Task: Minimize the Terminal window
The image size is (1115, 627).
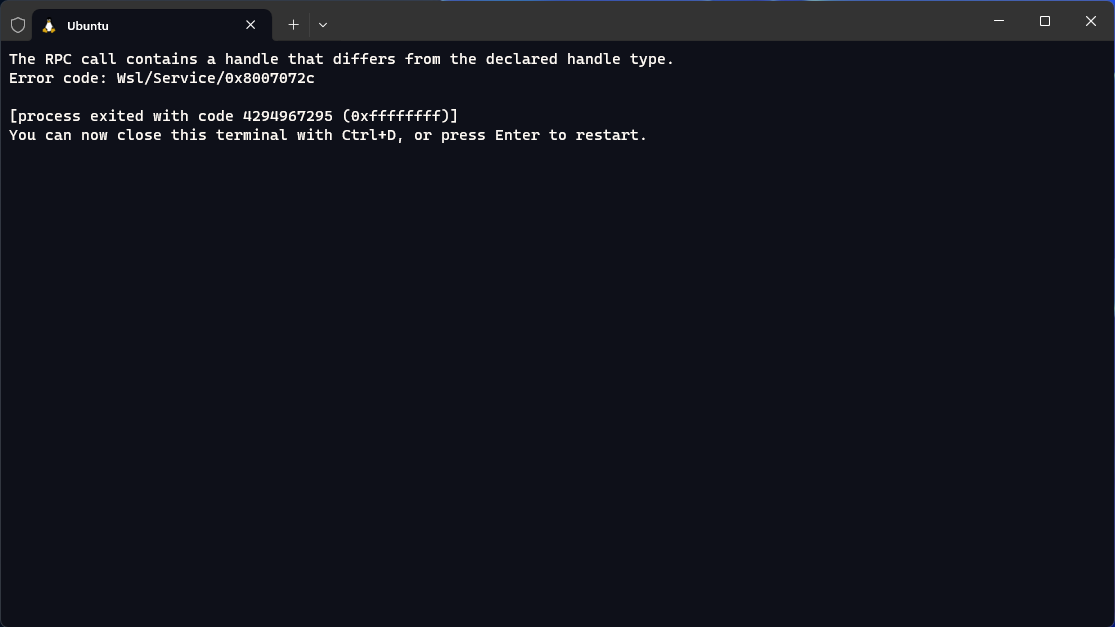Action: pos(997,21)
